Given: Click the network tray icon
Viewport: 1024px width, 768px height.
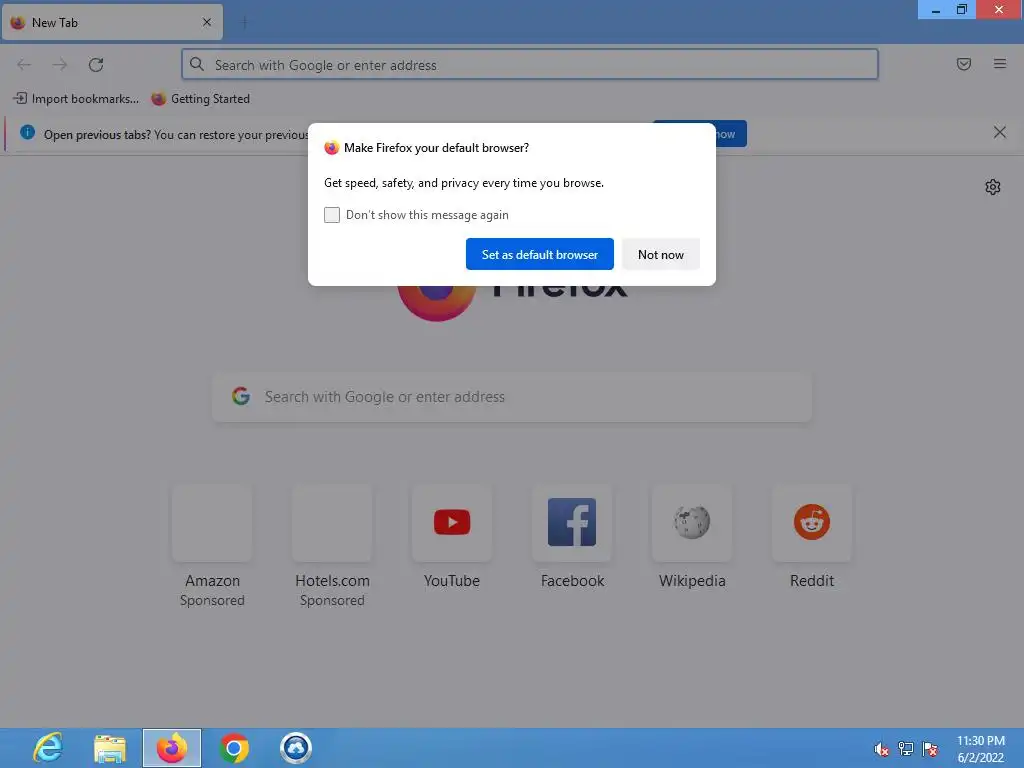Looking at the screenshot, I should tap(906, 748).
